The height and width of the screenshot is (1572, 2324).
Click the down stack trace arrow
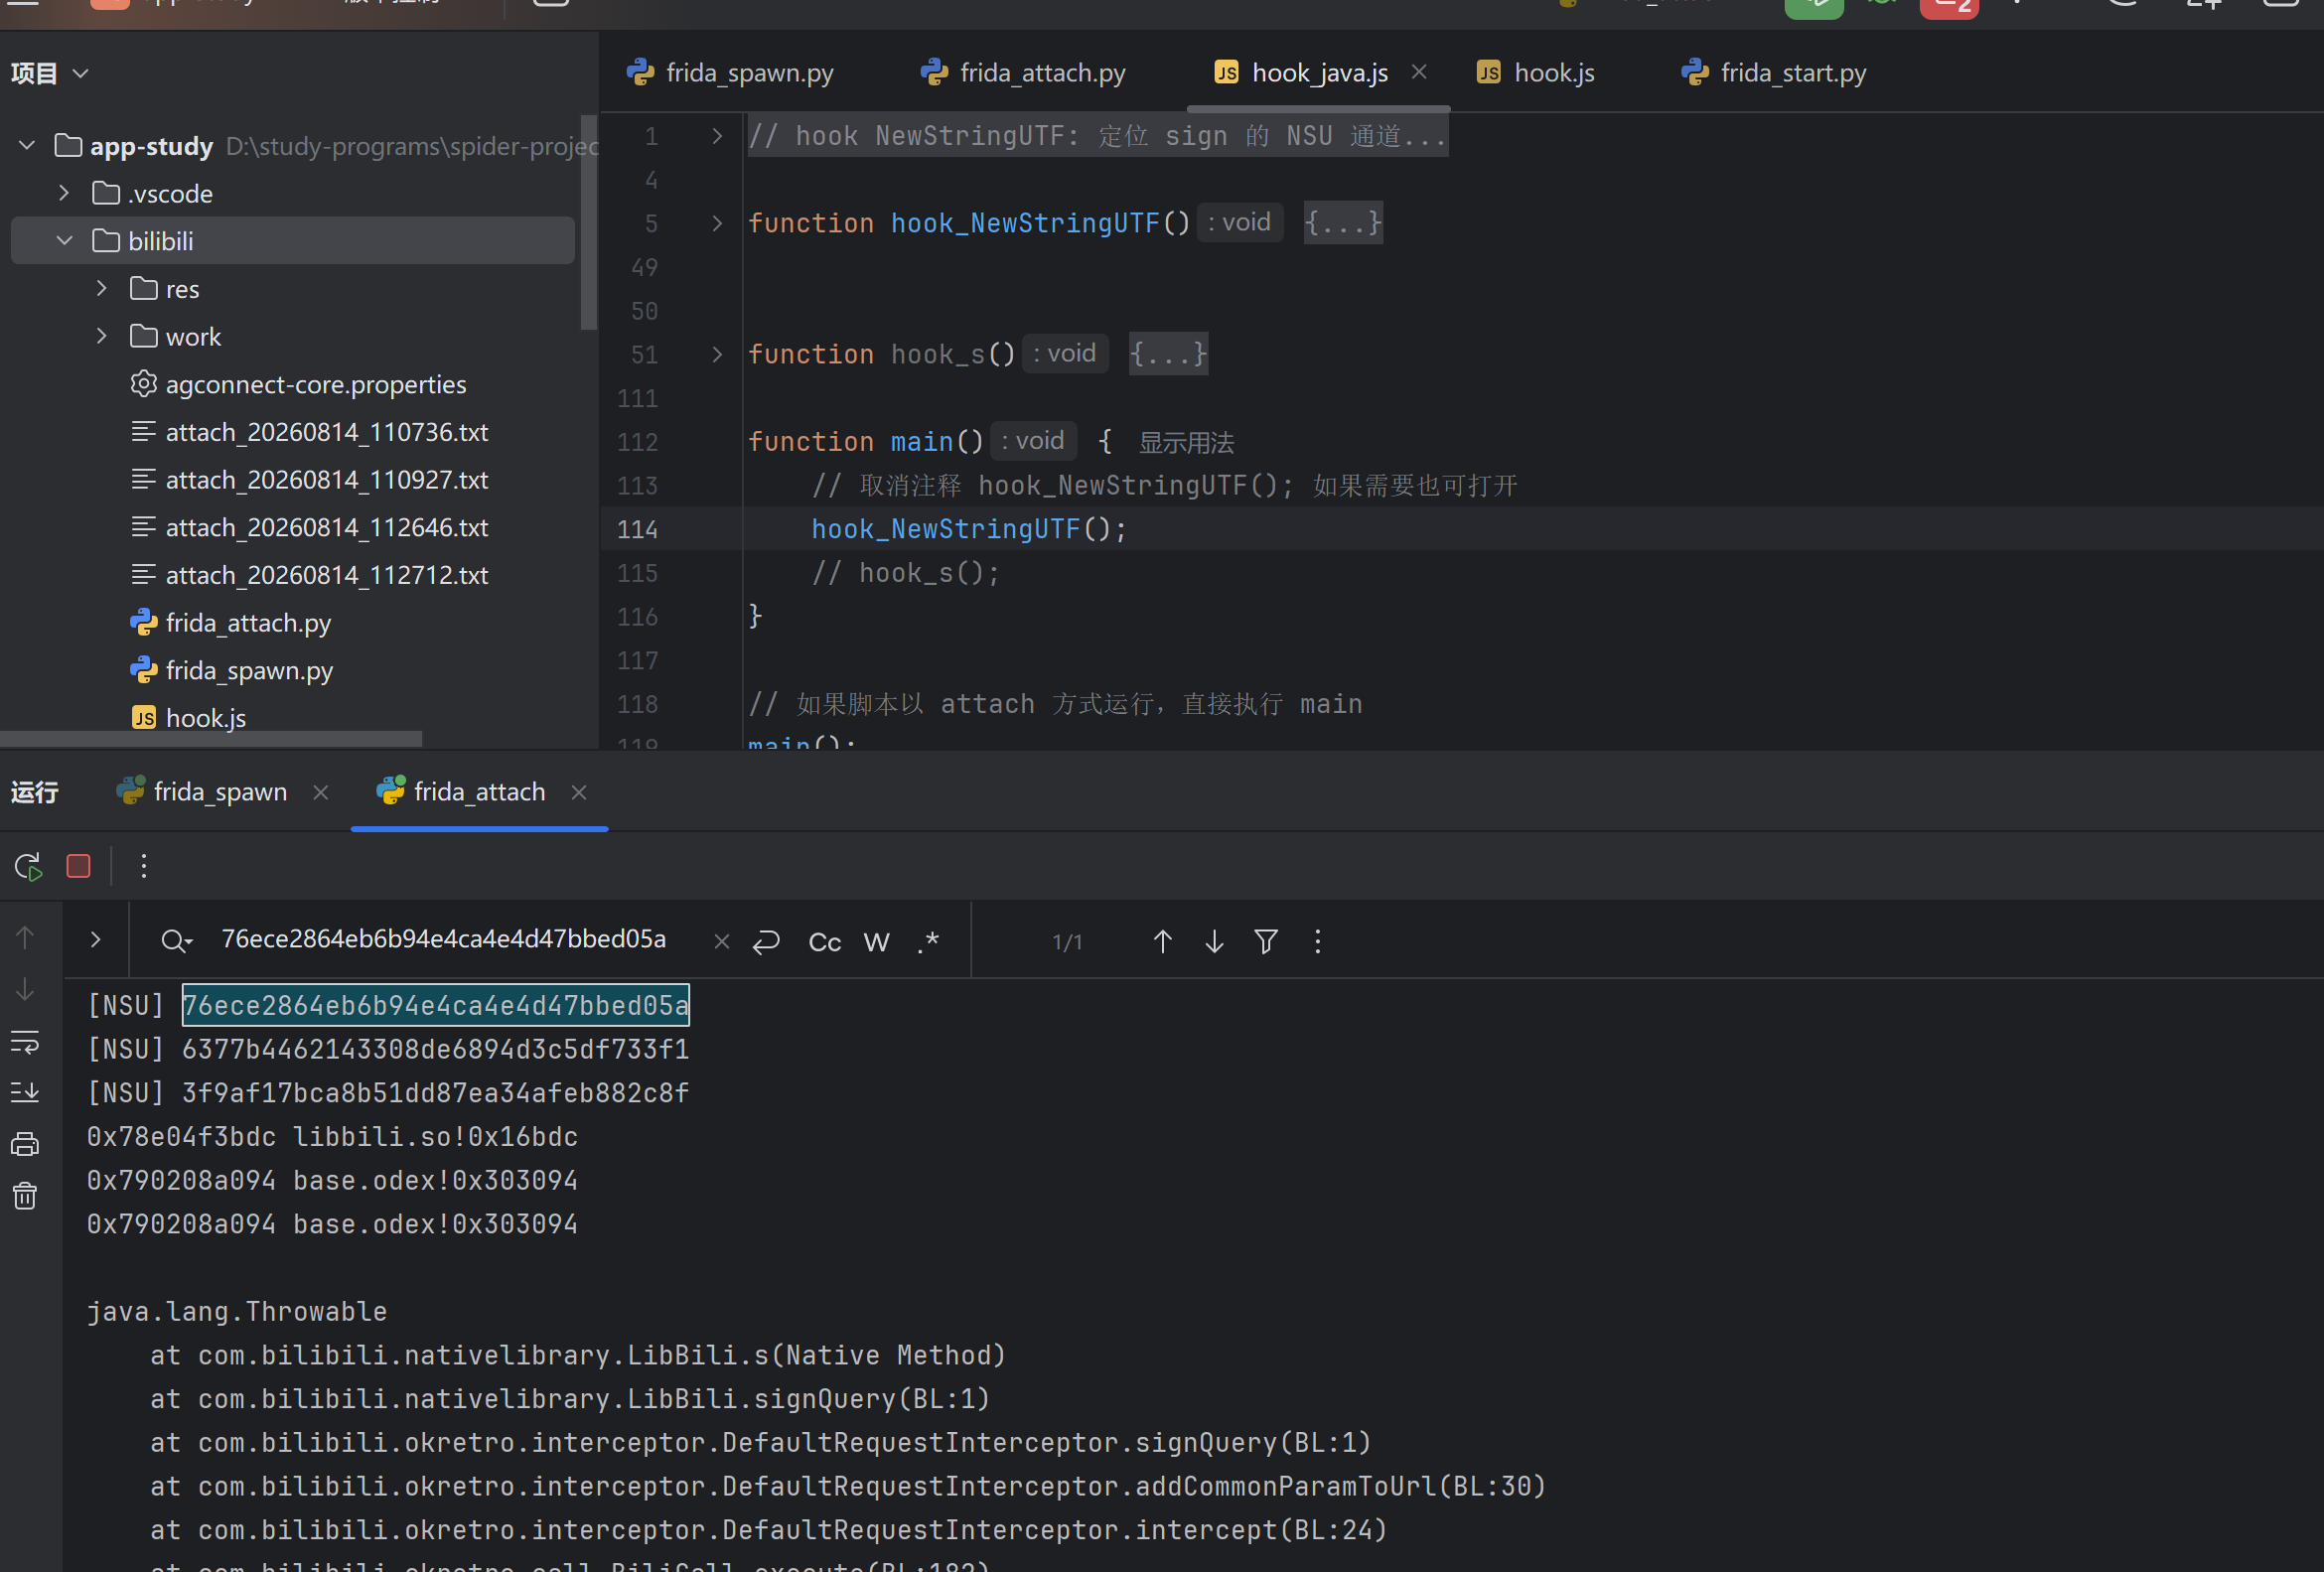(x=25, y=989)
